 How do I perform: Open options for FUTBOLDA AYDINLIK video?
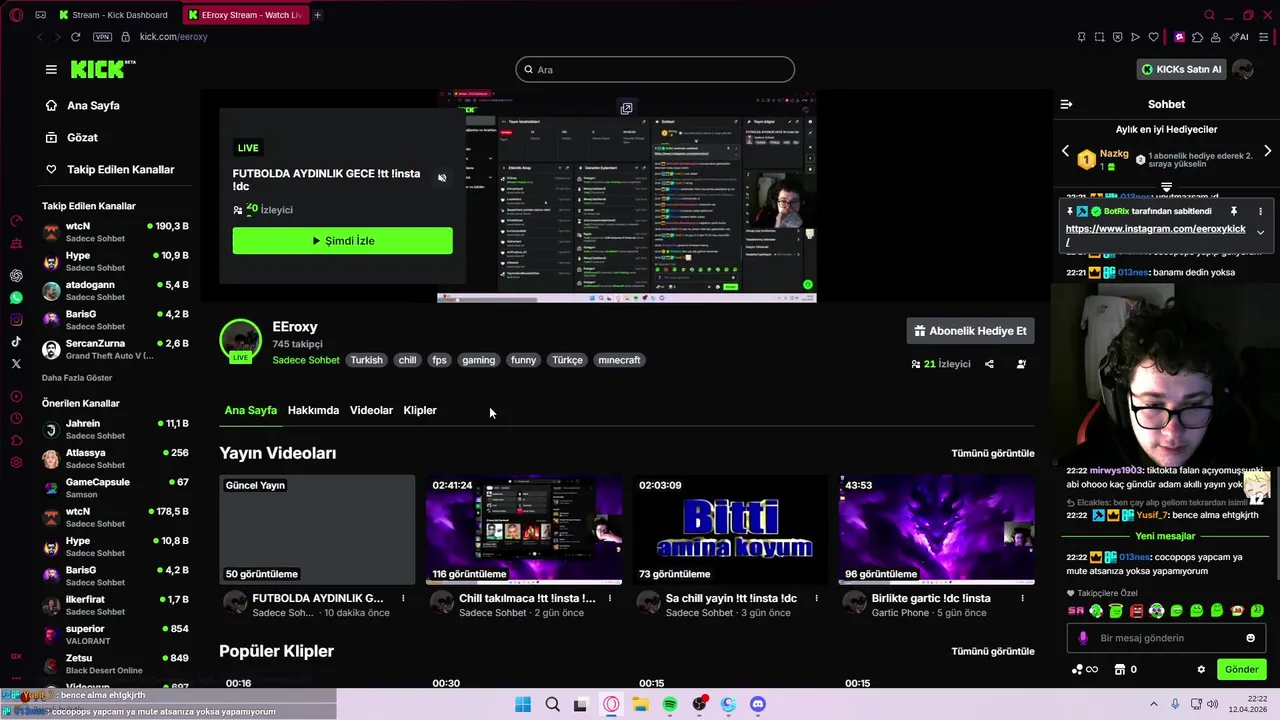coord(403,598)
